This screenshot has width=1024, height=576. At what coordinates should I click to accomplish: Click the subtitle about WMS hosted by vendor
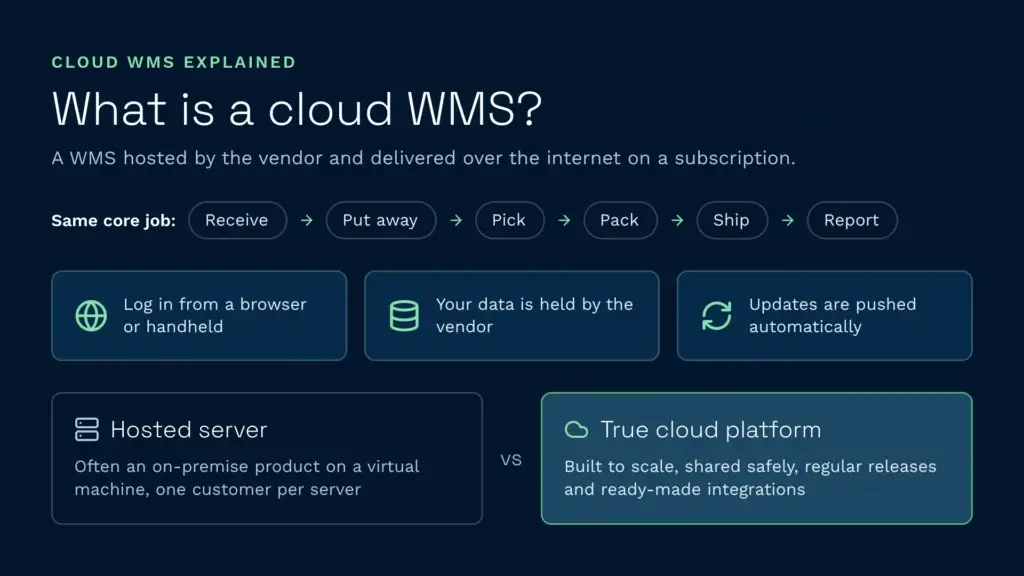click(423, 158)
